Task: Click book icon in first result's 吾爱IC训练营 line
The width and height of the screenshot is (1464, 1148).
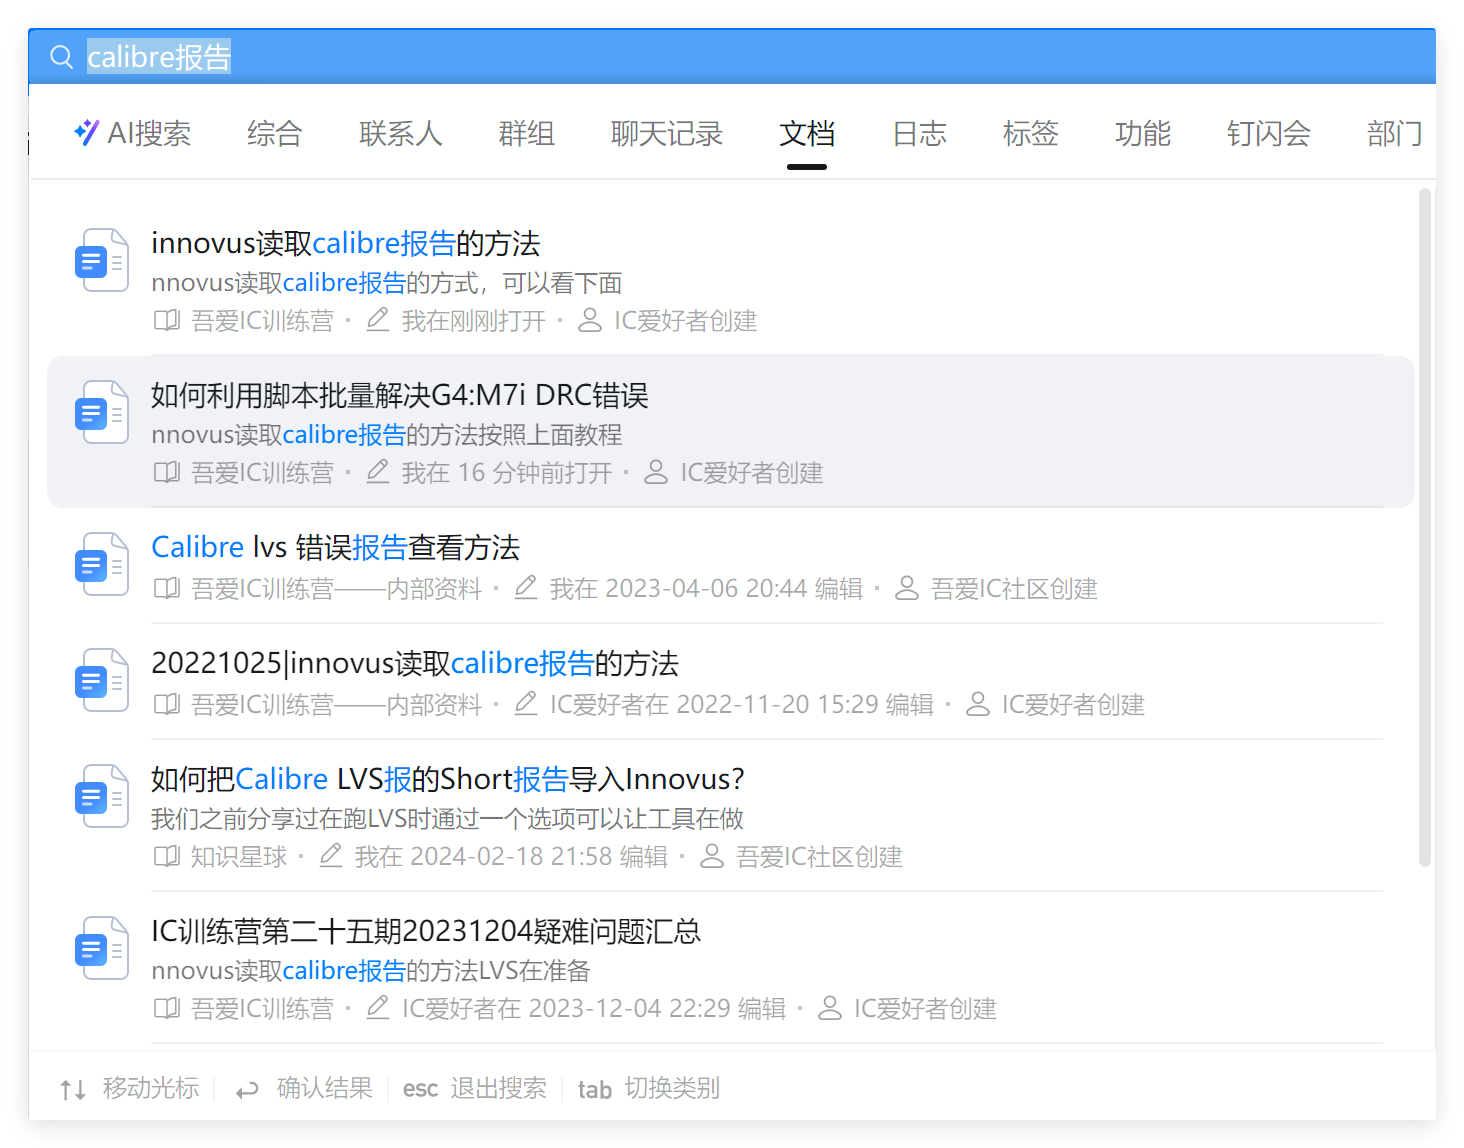Action: [167, 320]
